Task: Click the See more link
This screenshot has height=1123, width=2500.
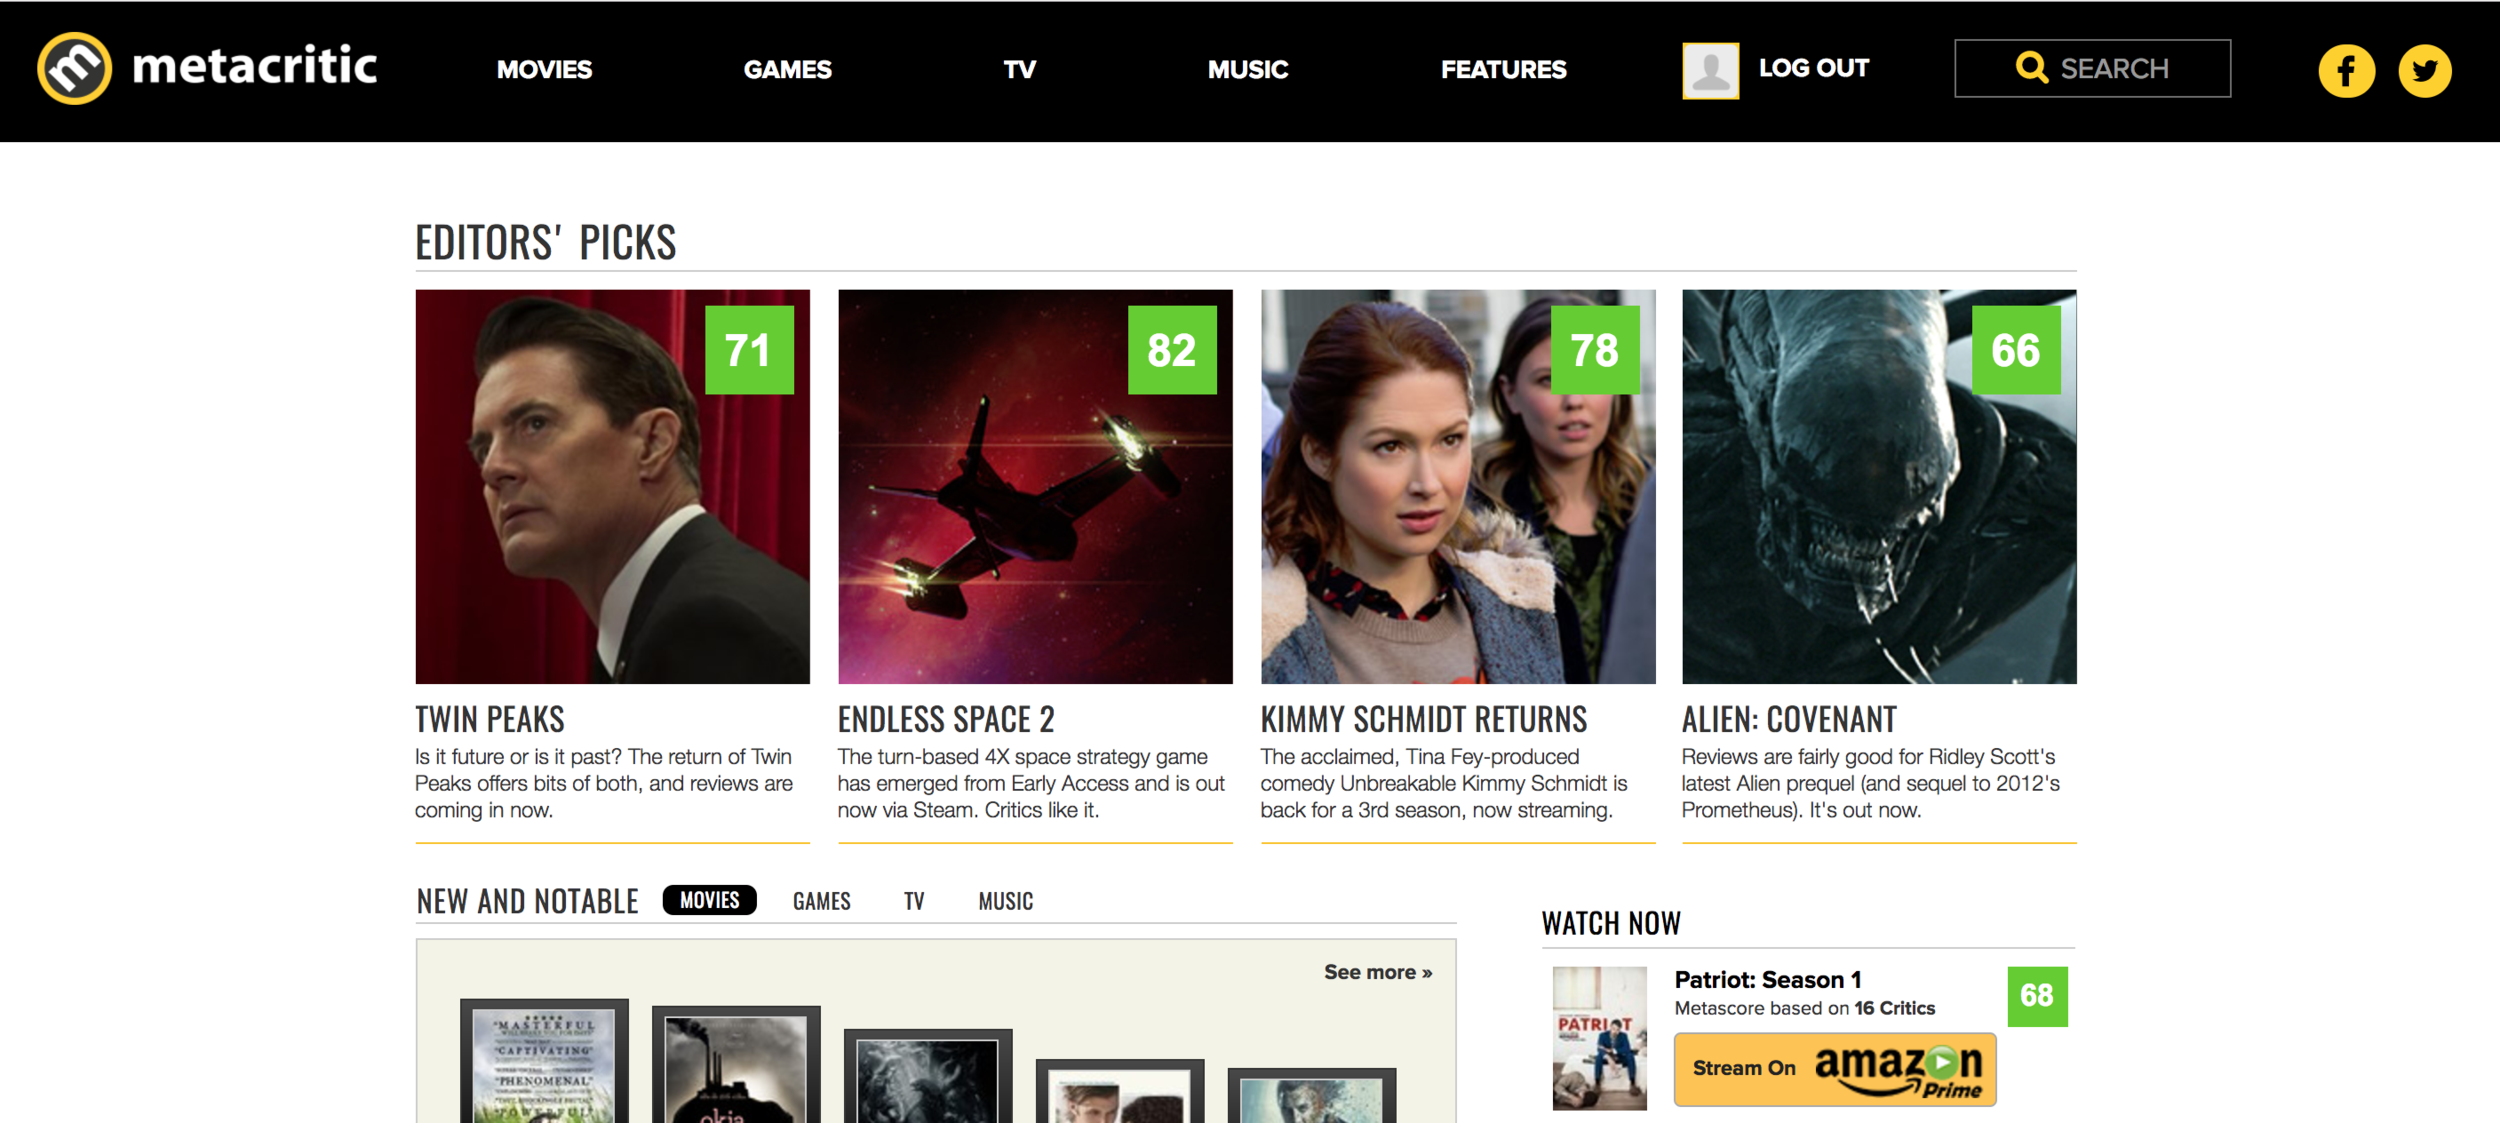Action: [1377, 972]
